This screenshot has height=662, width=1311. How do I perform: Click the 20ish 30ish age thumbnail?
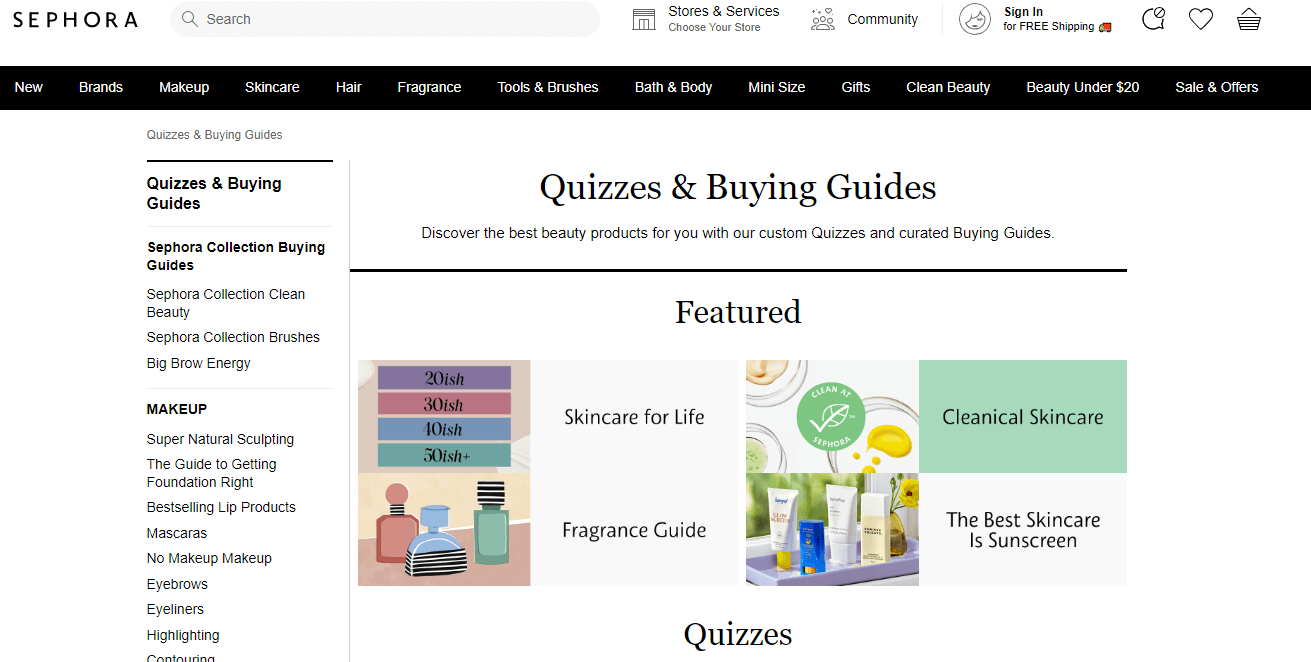tap(444, 416)
